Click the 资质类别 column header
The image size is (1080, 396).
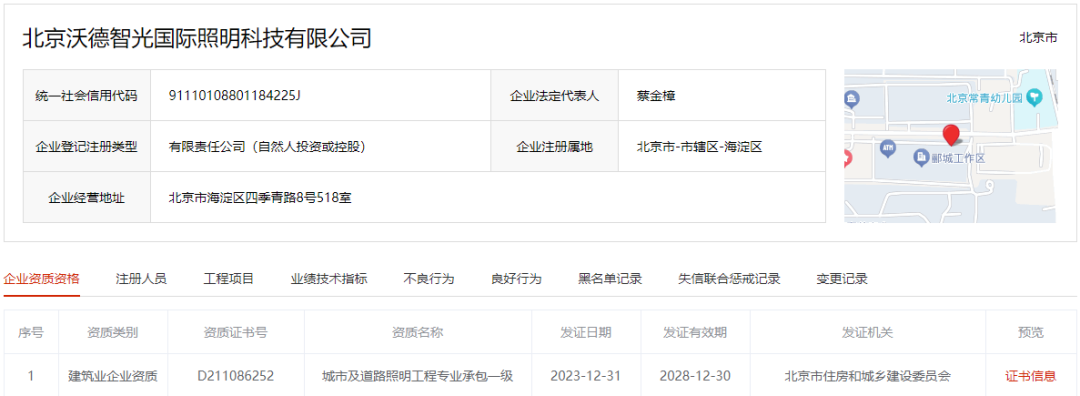click(x=113, y=333)
